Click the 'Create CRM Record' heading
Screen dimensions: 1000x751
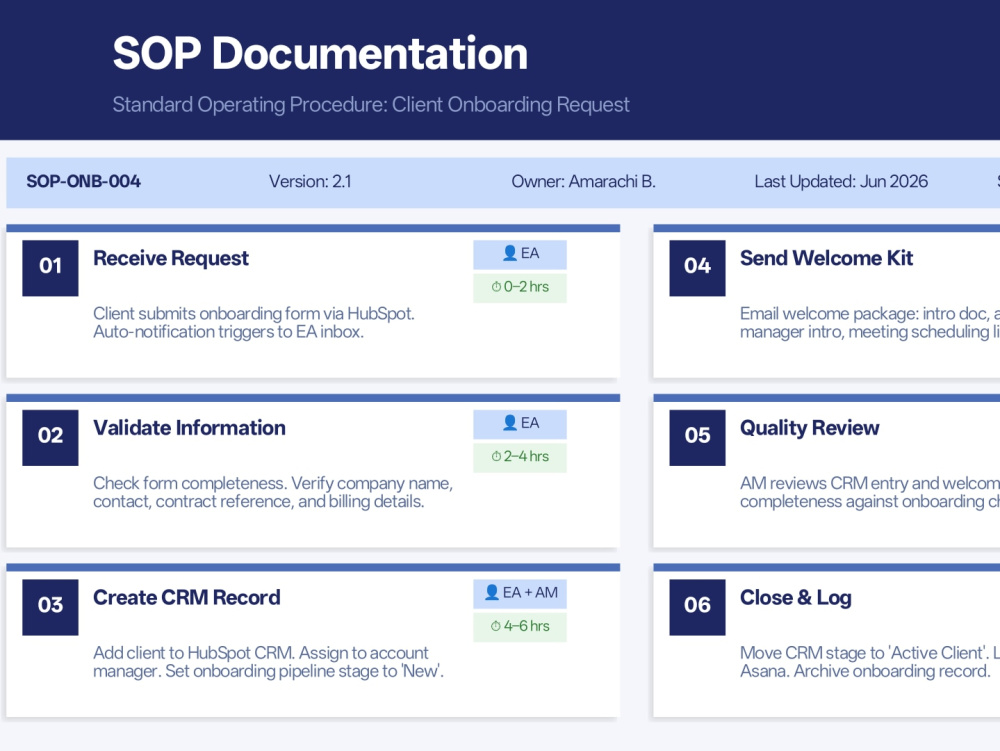(x=187, y=597)
